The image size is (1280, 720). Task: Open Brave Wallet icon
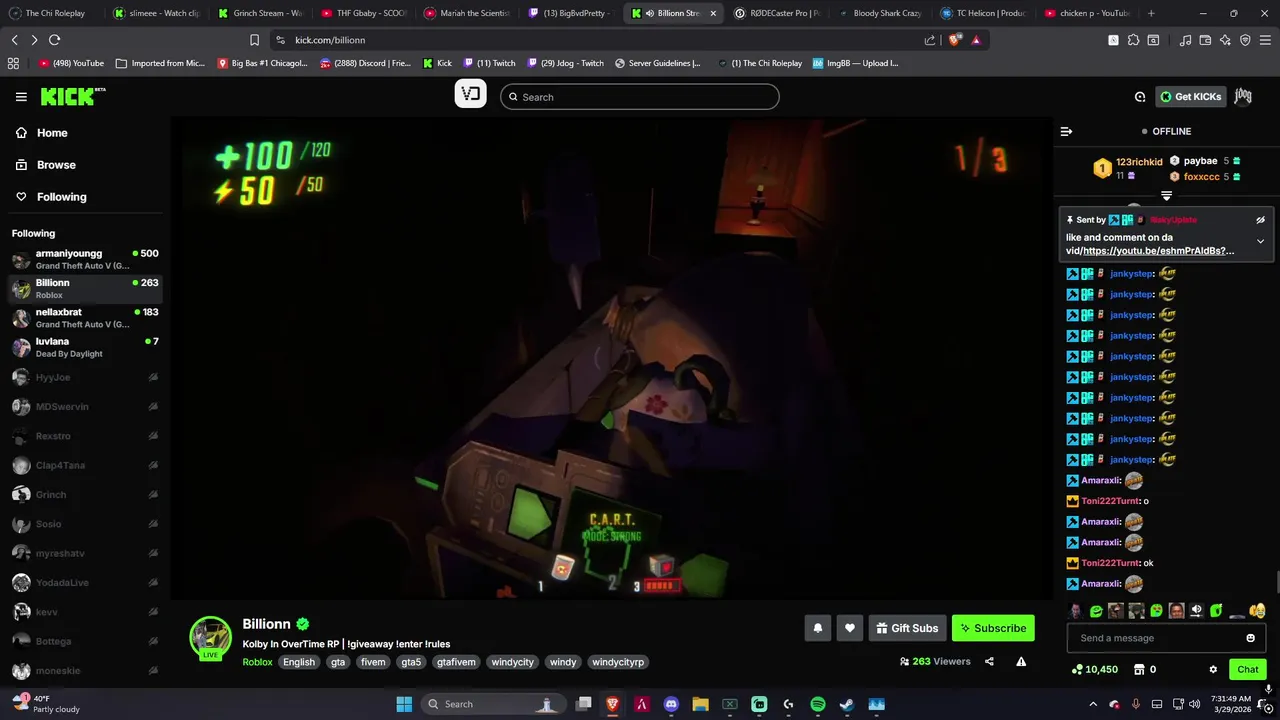1205,40
